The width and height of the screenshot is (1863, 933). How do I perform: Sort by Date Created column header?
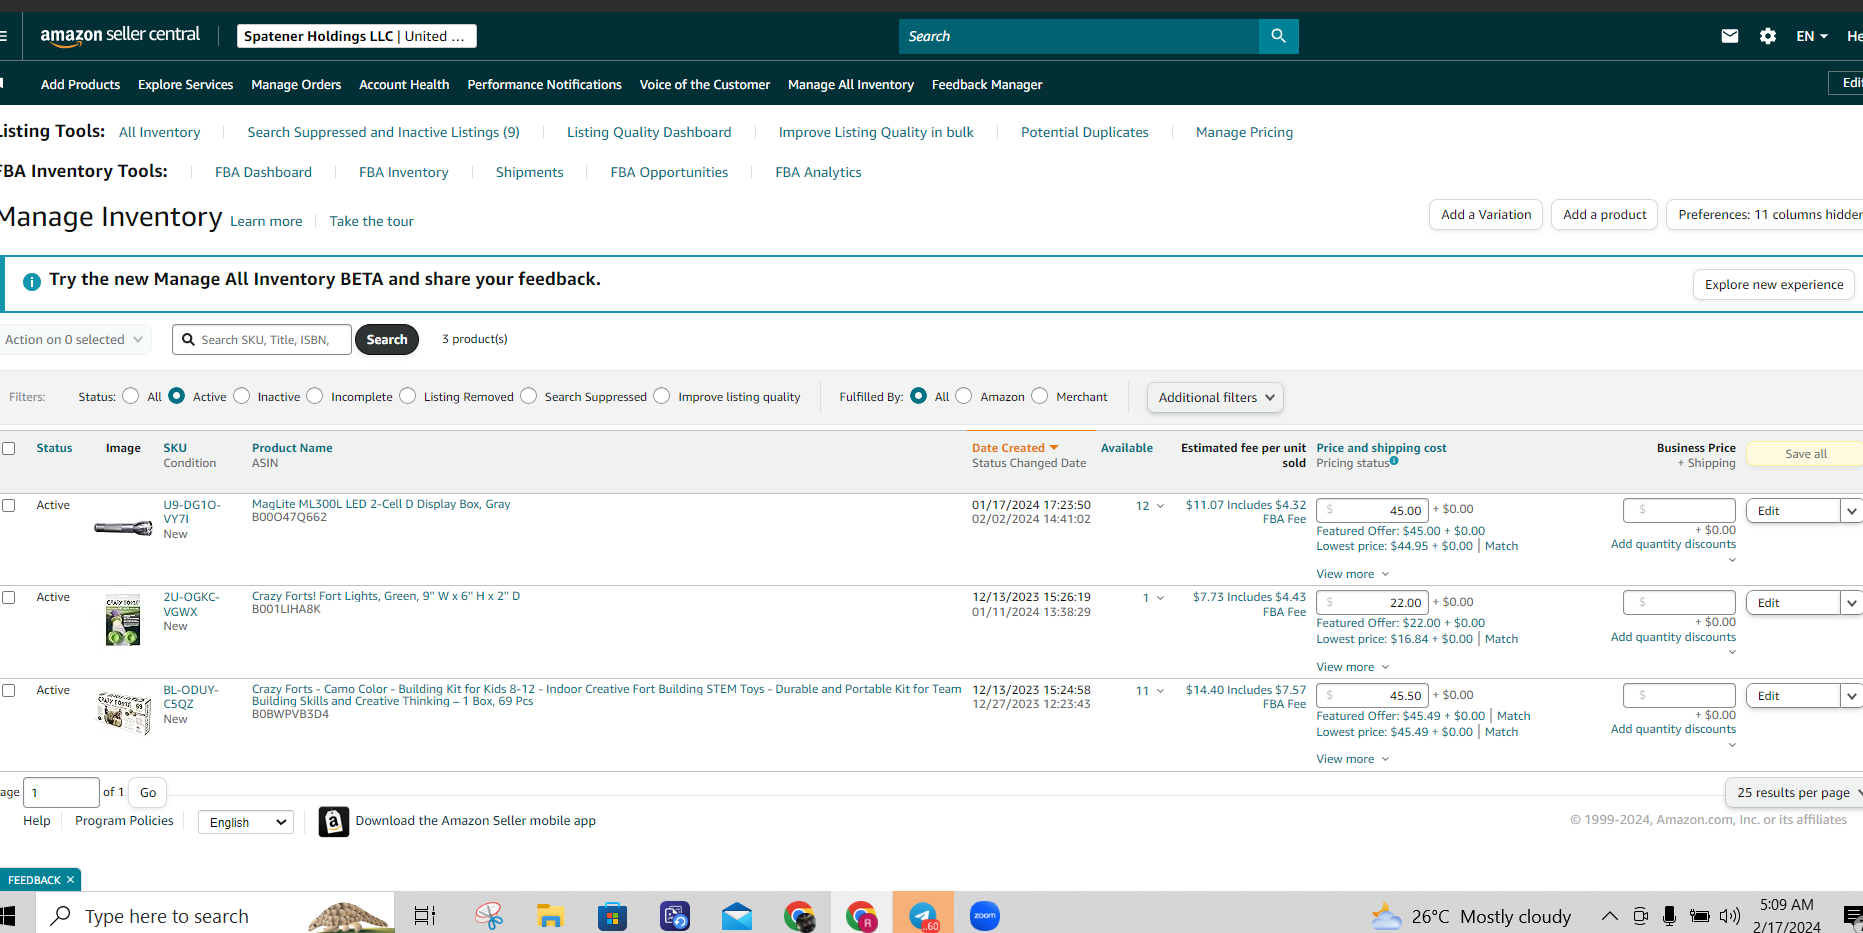(1014, 448)
